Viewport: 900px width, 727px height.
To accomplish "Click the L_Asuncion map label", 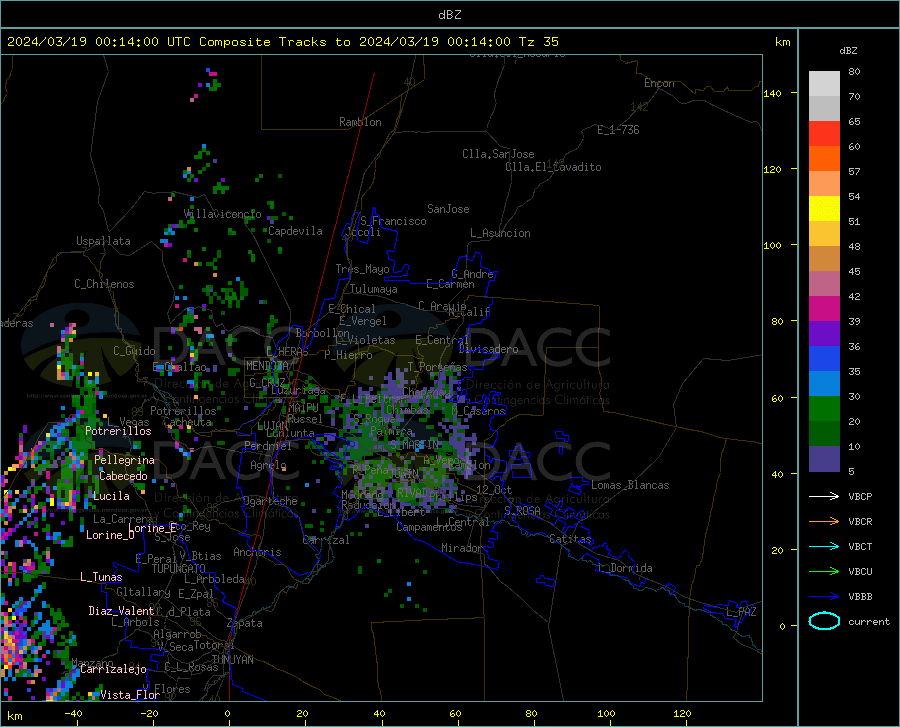I will [x=500, y=233].
